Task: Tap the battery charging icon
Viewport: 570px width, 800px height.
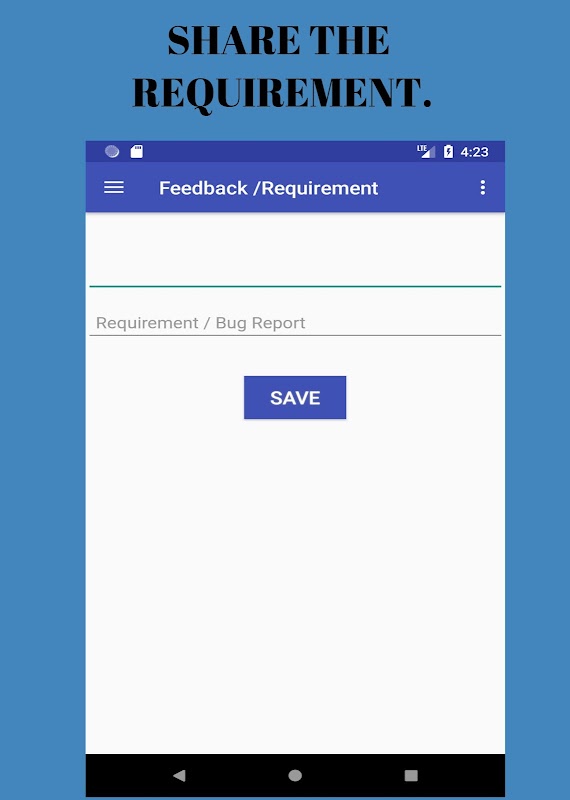Action: 448,152
